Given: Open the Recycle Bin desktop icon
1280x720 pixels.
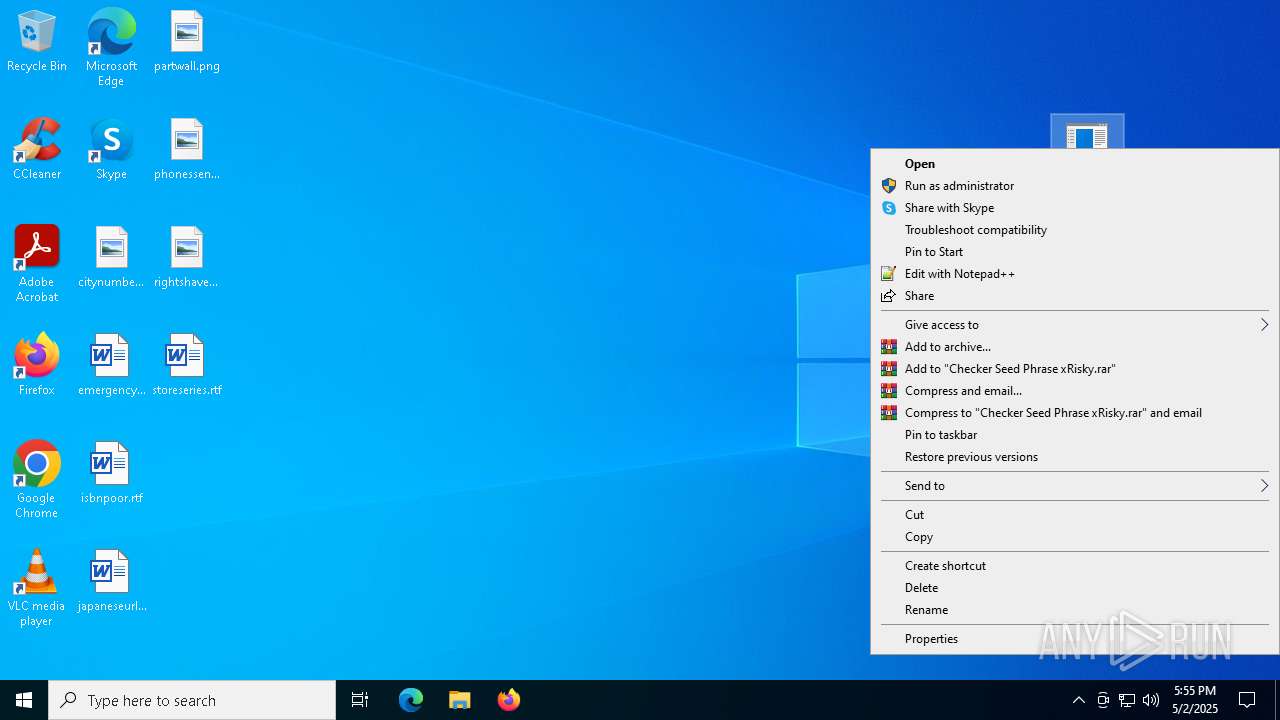Looking at the screenshot, I should coord(37,42).
